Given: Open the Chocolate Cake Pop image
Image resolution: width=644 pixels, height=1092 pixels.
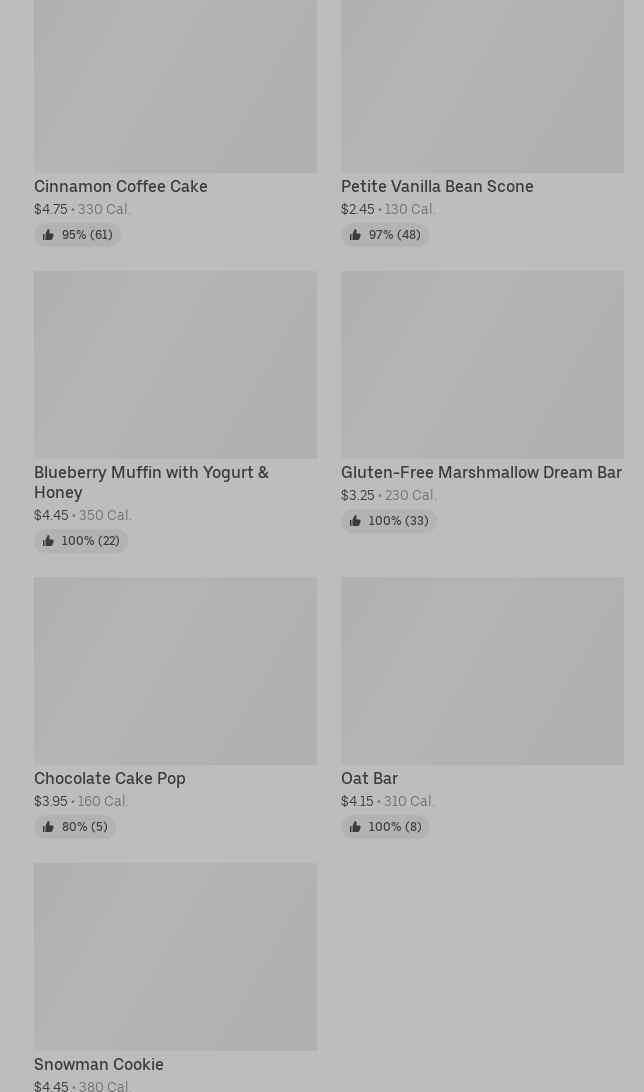Looking at the screenshot, I should [x=175, y=670].
